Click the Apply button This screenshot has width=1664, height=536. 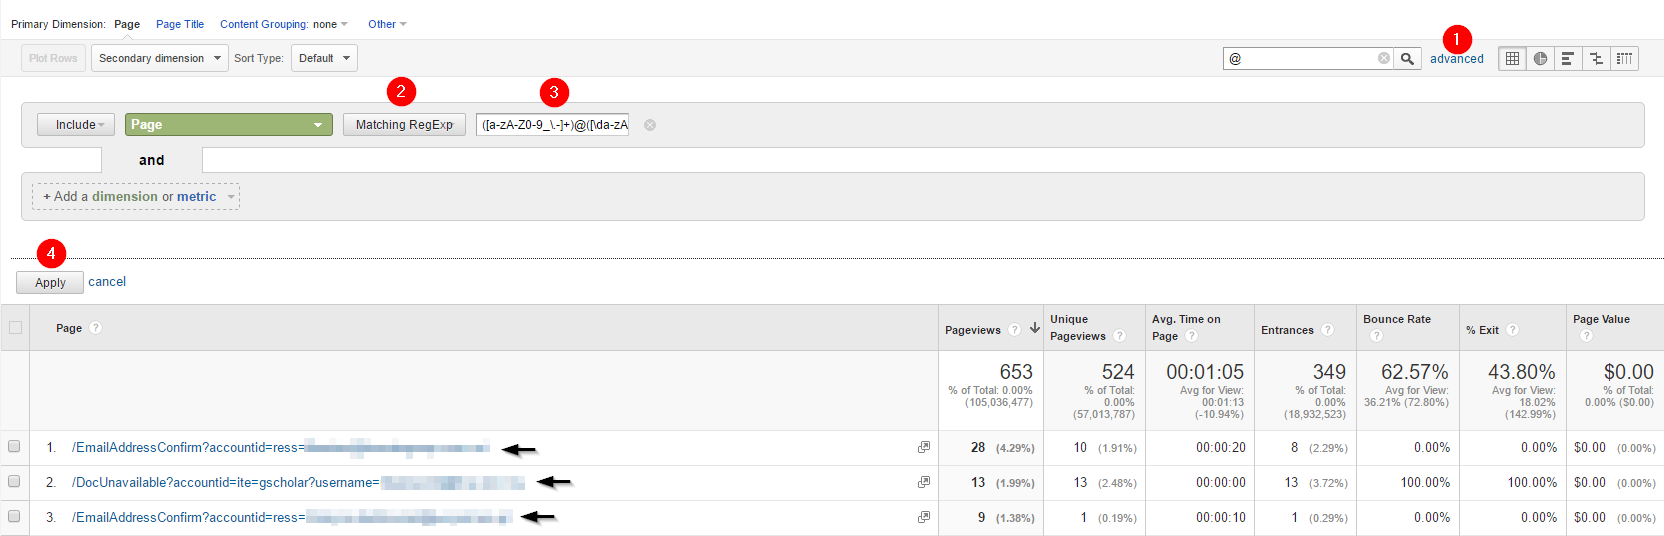50,283
